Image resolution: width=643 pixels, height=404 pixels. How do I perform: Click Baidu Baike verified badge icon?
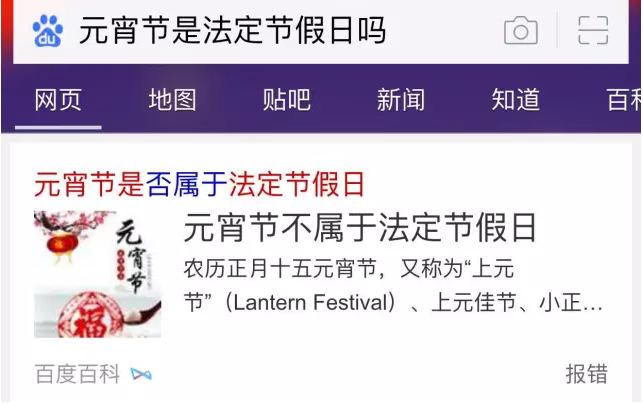point(141,374)
